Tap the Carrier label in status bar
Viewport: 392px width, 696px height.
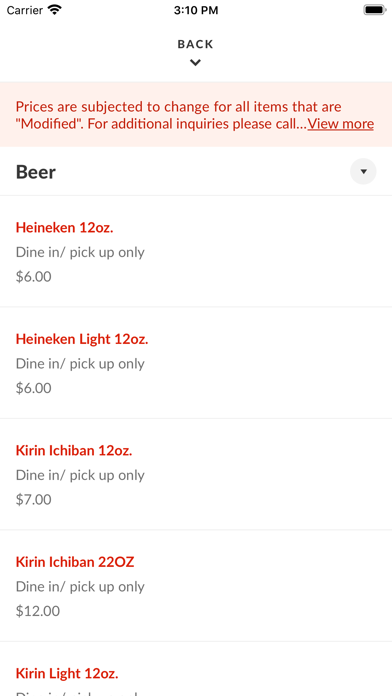25,10
